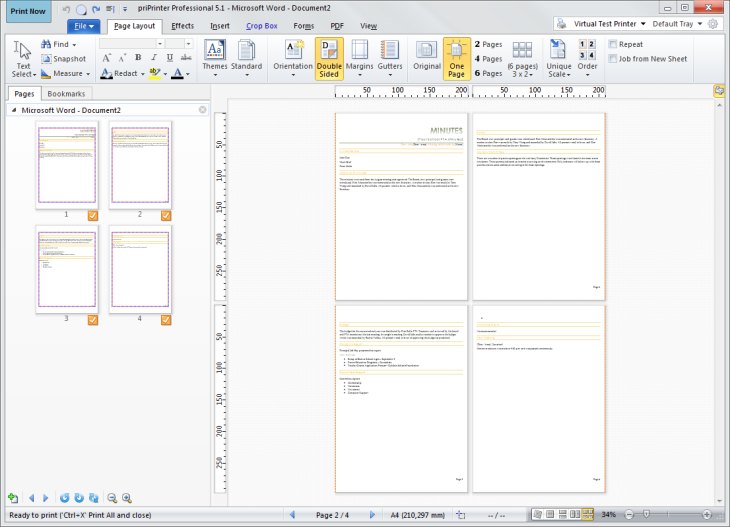Select the Orientation tool icon
The width and height of the screenshot is (730, 527).
(x=293, y=50)
